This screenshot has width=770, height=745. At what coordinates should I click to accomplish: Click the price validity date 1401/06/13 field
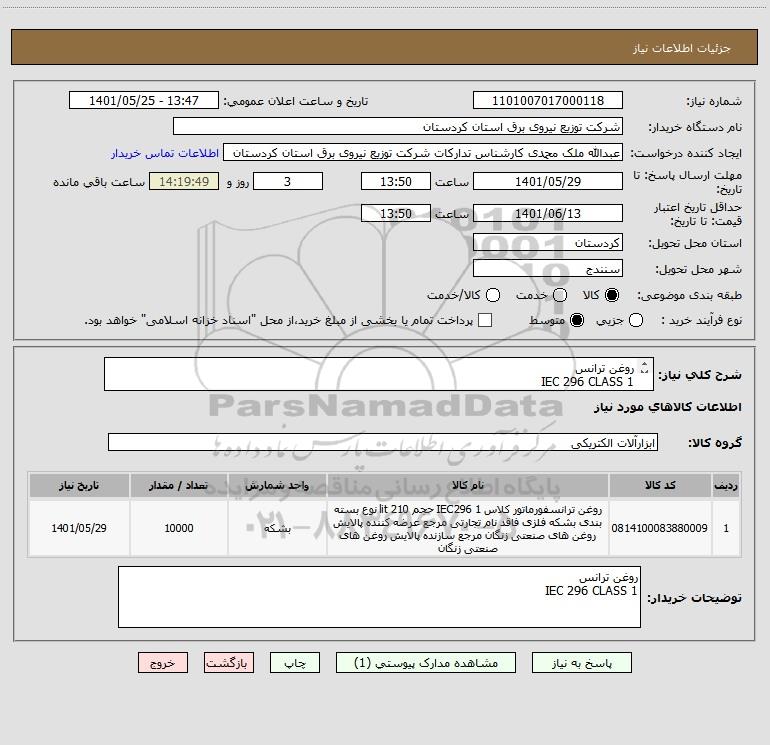point(548,213)
